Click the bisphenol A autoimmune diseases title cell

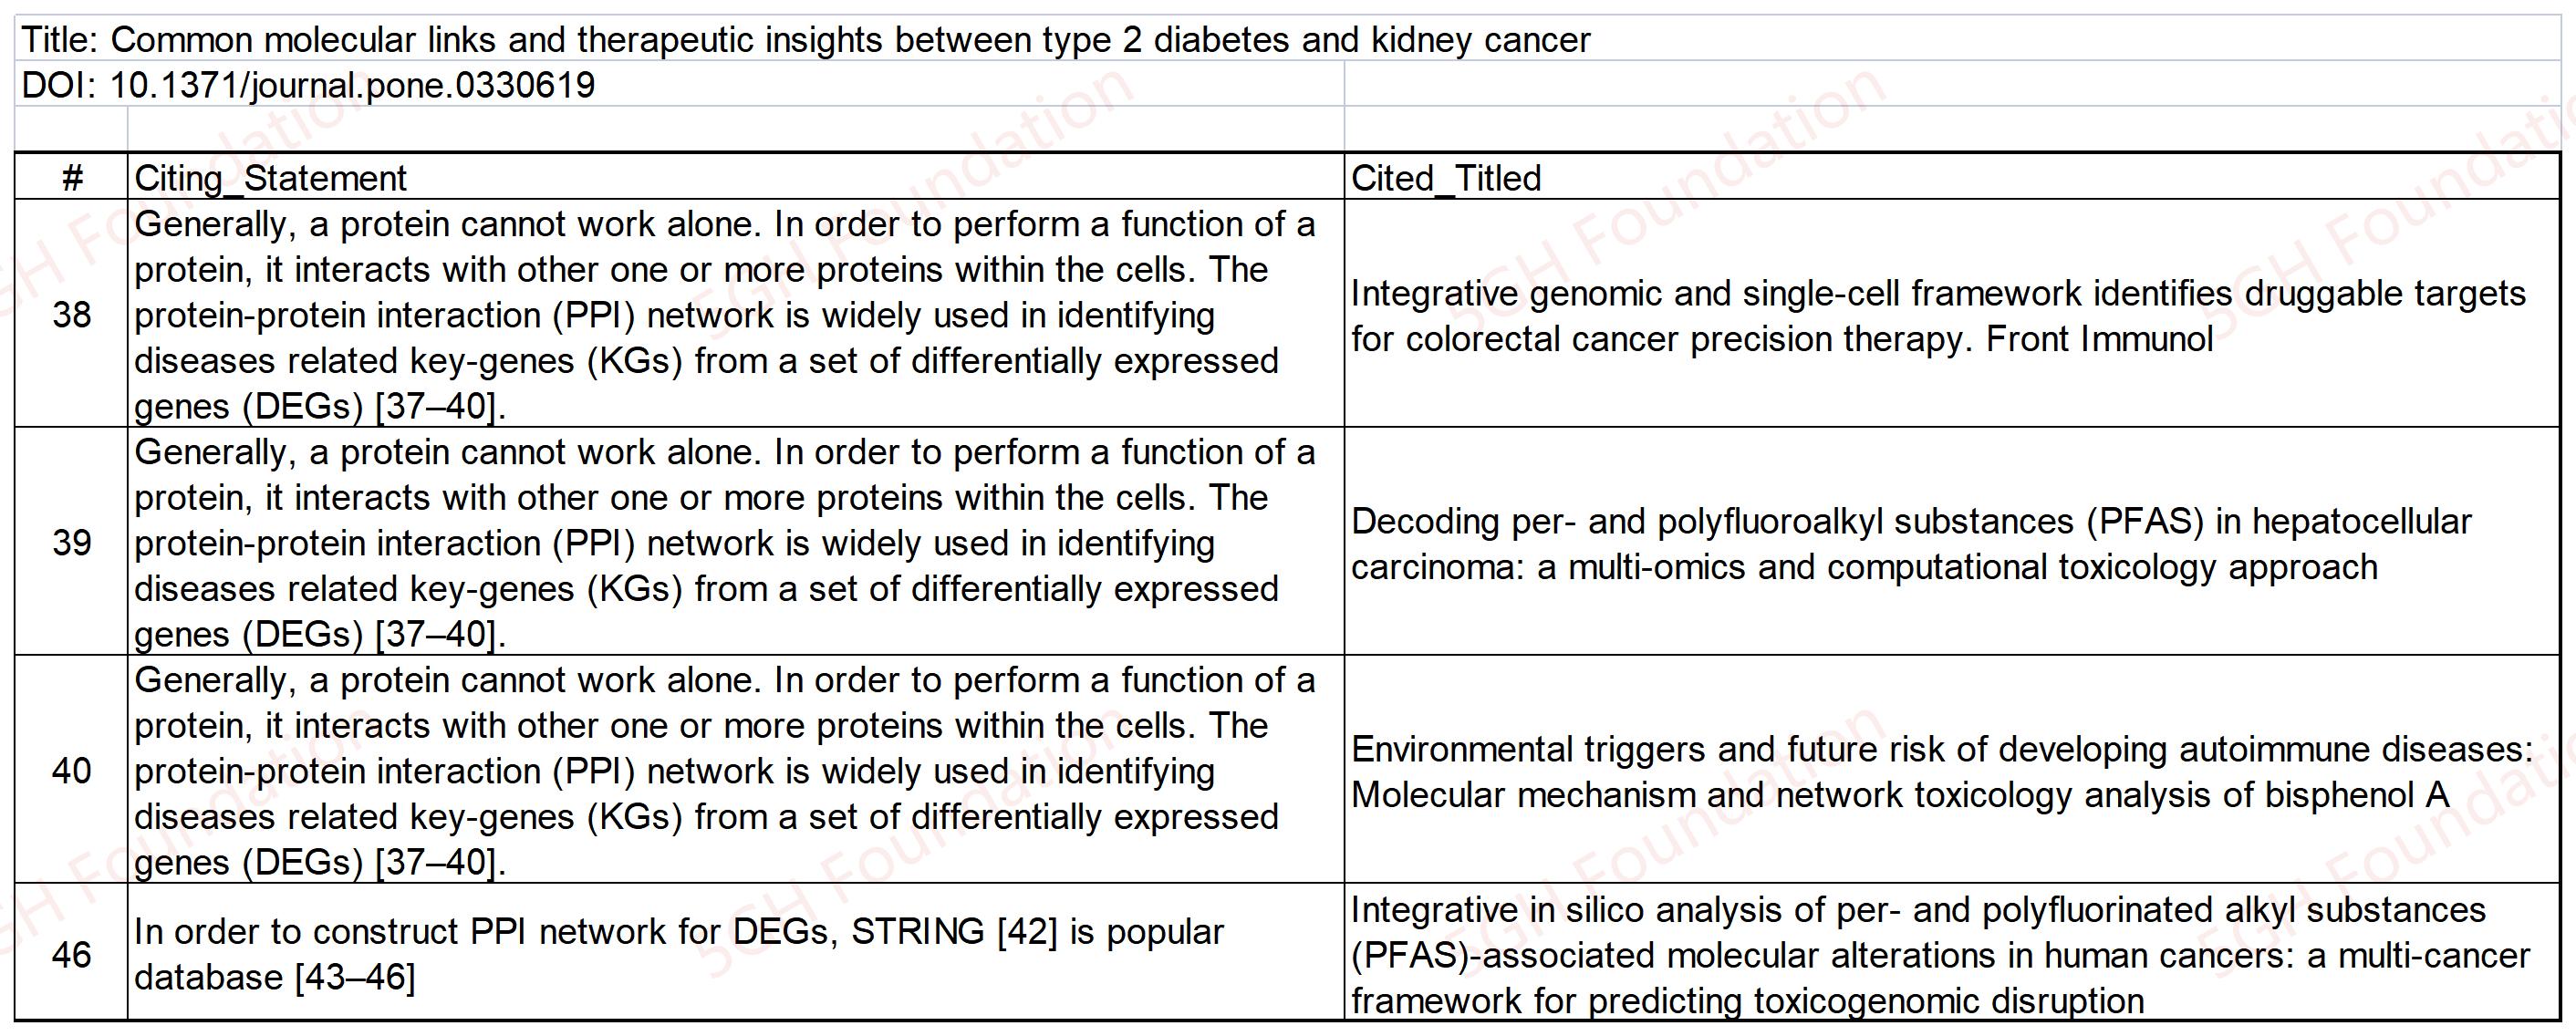[x=1950, y=771]
